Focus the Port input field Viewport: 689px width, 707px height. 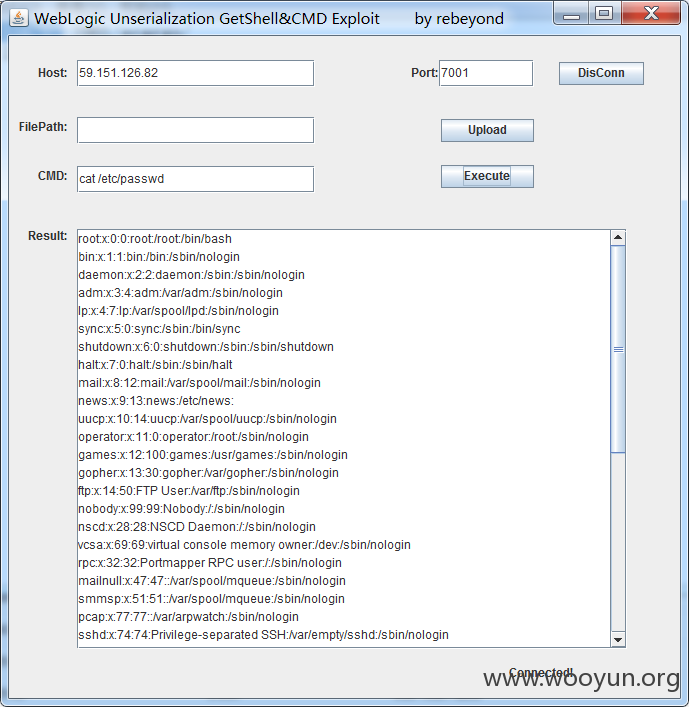point(486,73)
